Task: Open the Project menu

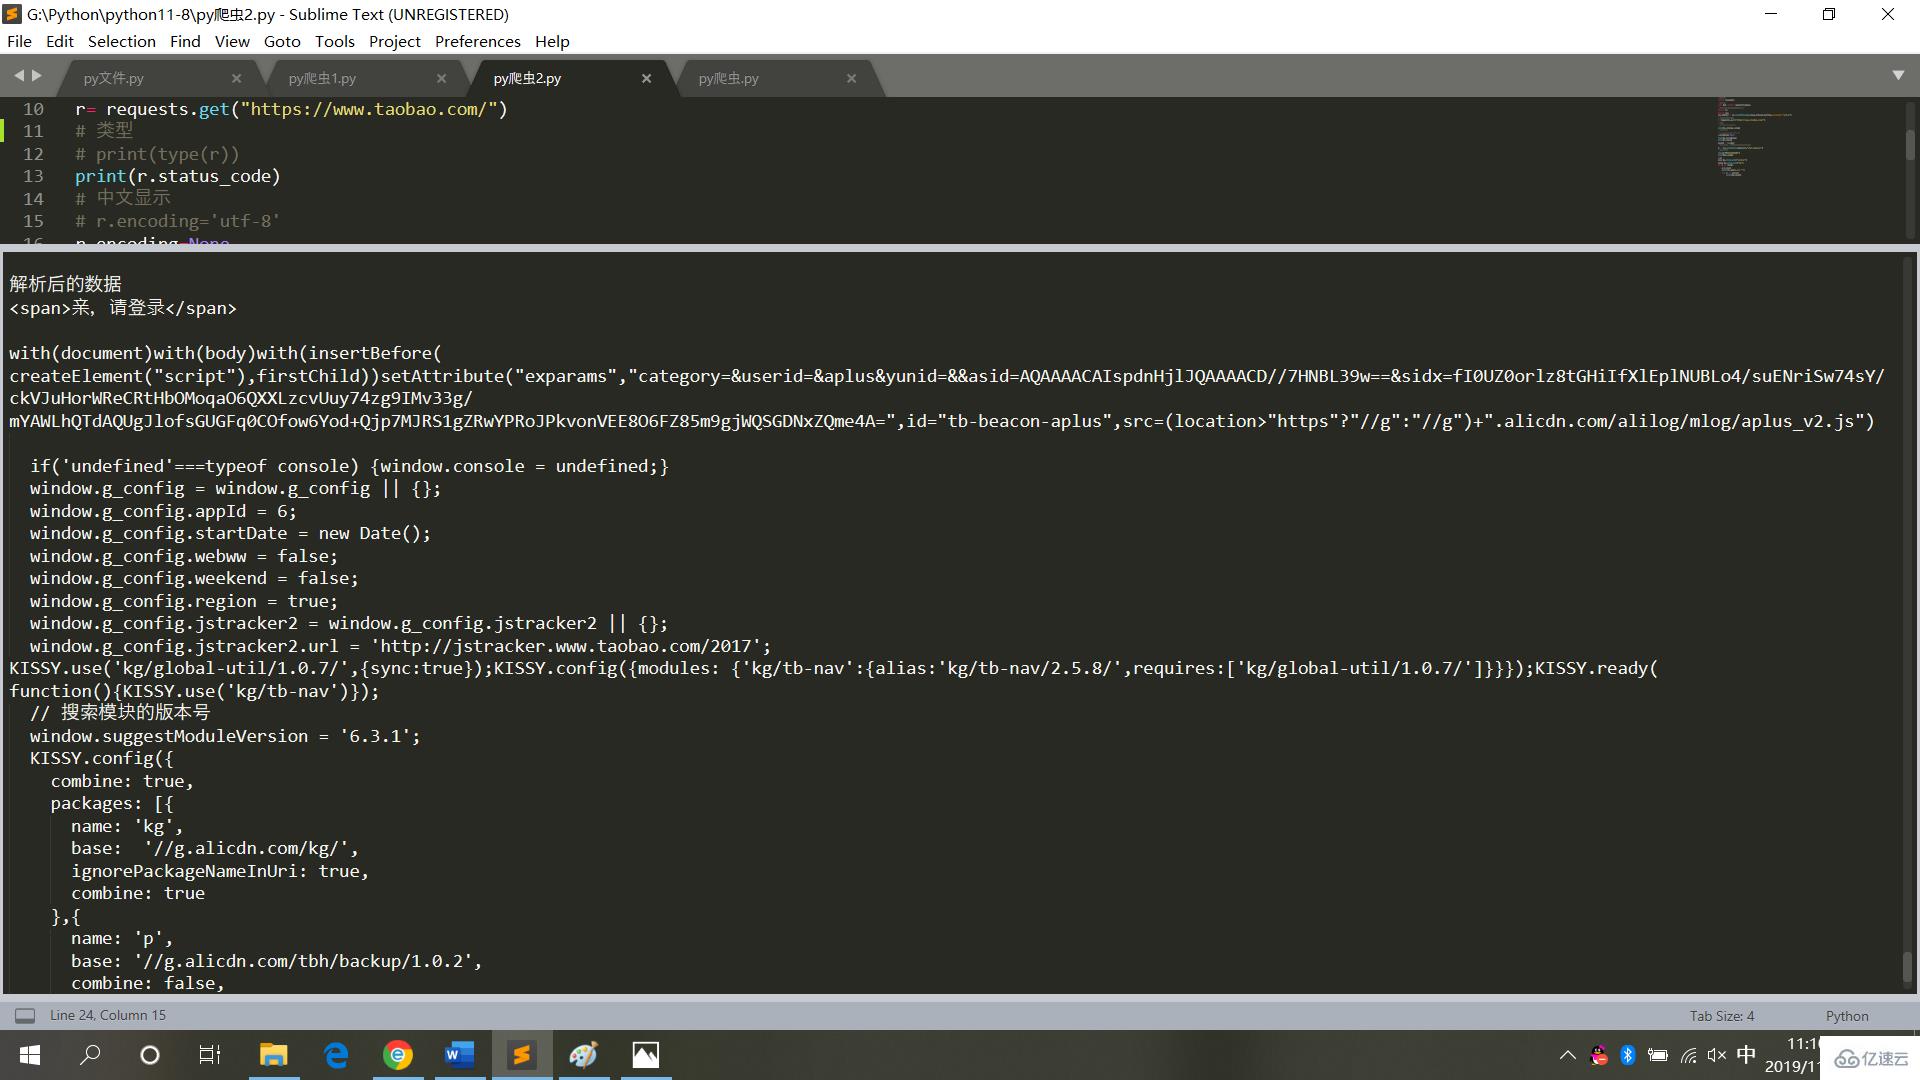Action: (395, 41)
